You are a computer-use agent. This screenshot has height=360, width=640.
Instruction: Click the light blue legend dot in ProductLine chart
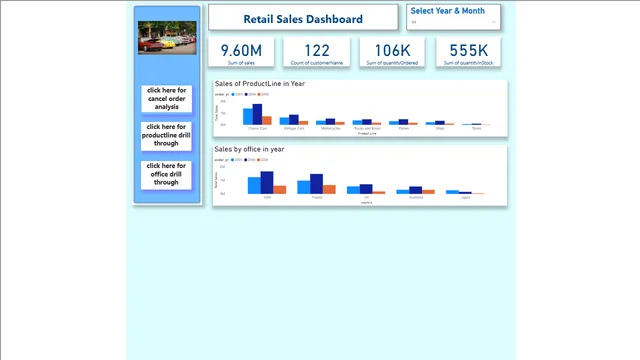tap(233, 94)
